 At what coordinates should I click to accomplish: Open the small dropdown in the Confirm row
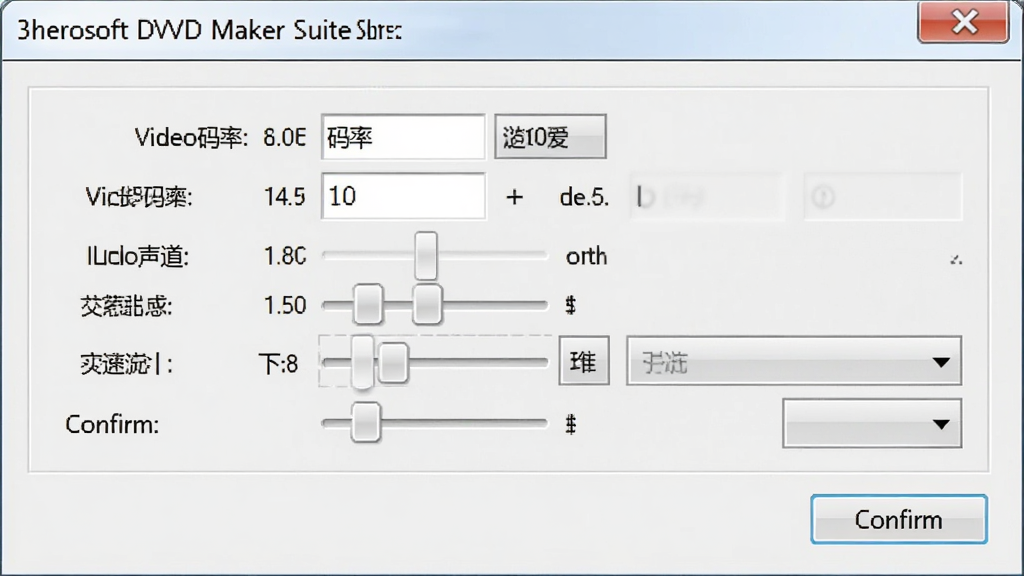point(872,424)
